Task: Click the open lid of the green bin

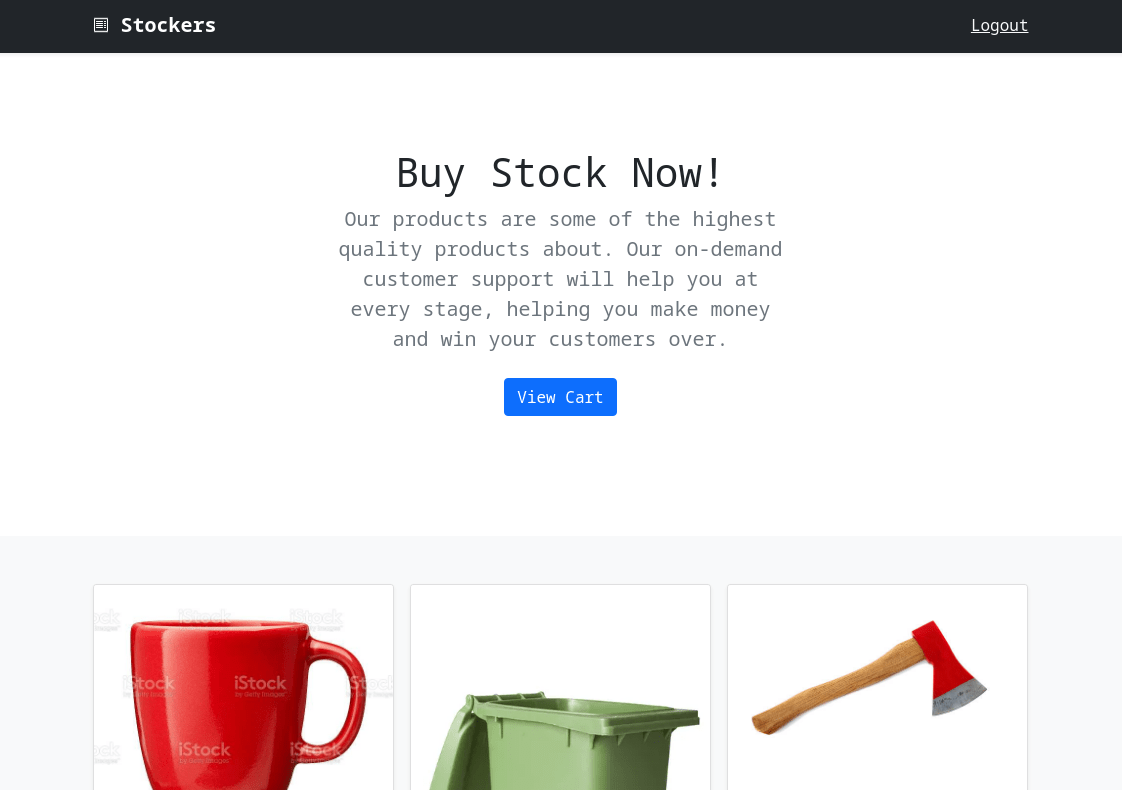Action: (x=449, y=744)
